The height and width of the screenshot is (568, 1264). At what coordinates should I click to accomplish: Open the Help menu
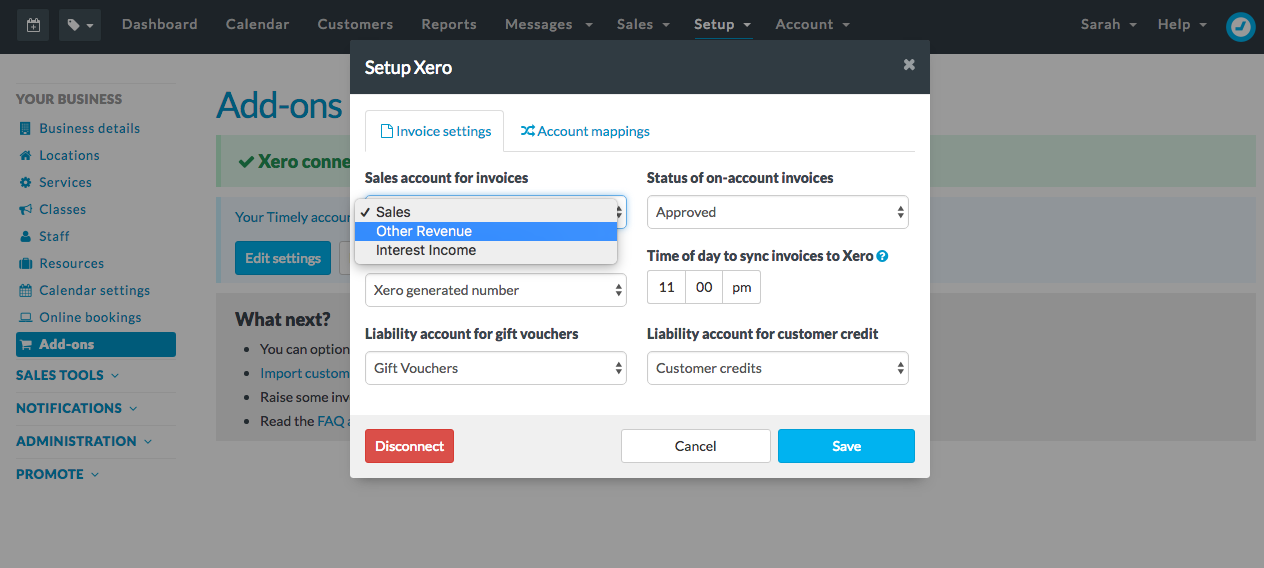coord(1181,24)
